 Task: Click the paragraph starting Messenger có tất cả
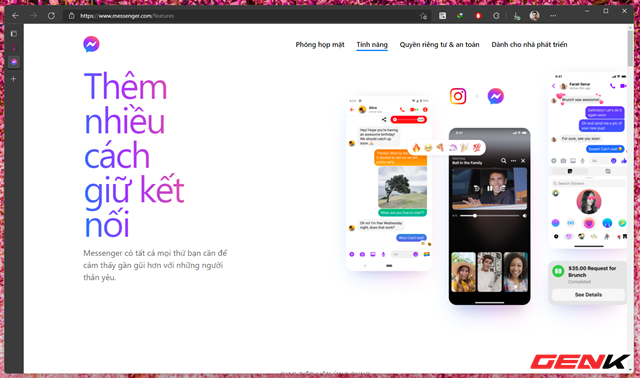(155, 265)
